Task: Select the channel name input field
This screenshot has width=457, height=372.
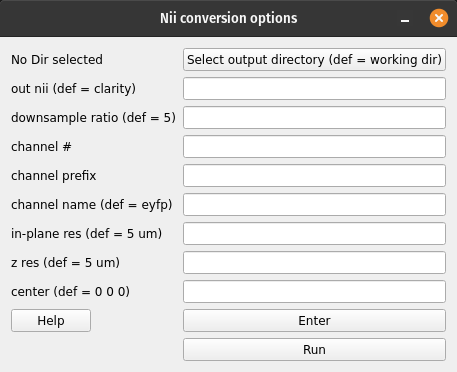Action: pos(314,205)
